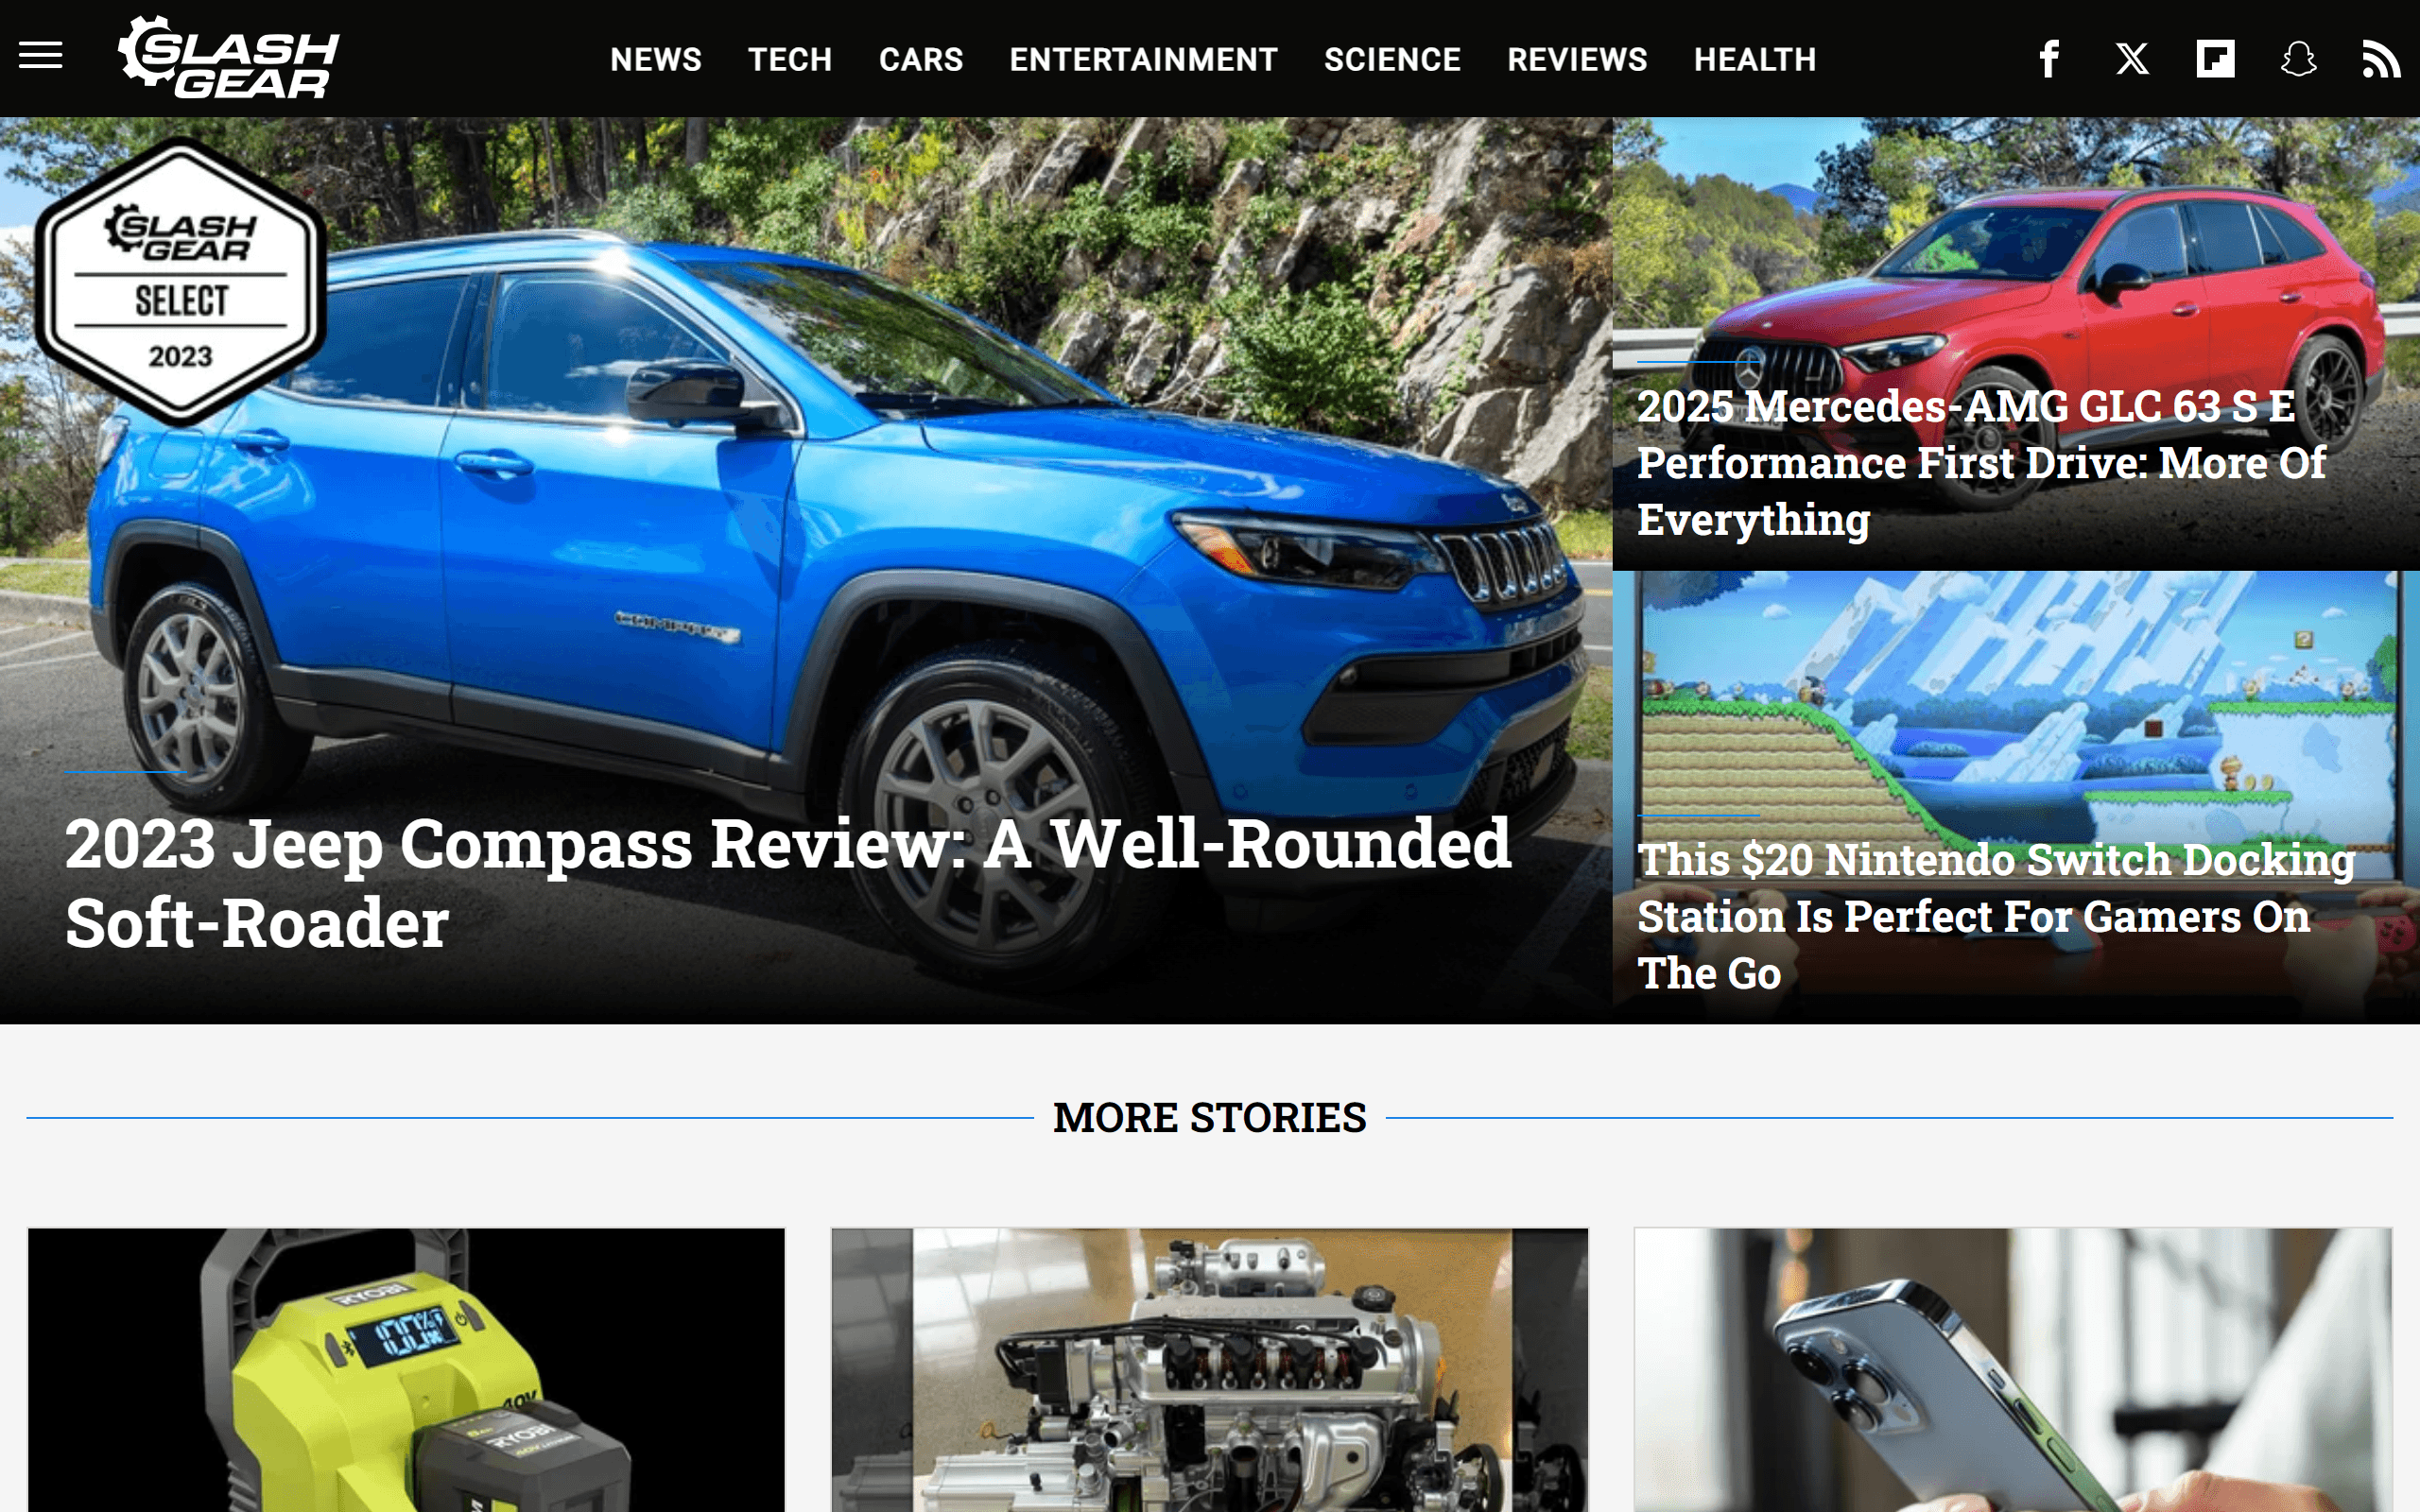Open the hamburger menu icon
Viewport: 2420px width, 1512px height.
tap(40, 56)
